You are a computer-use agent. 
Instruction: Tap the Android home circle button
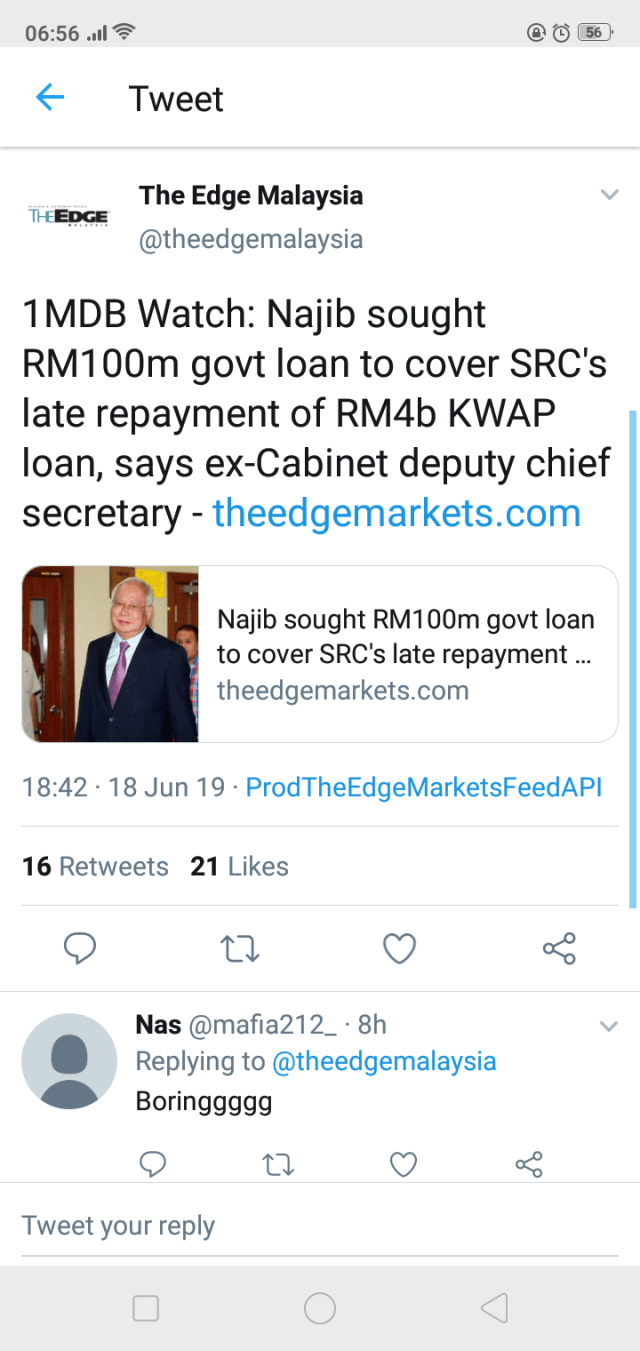pos(320,1308)
